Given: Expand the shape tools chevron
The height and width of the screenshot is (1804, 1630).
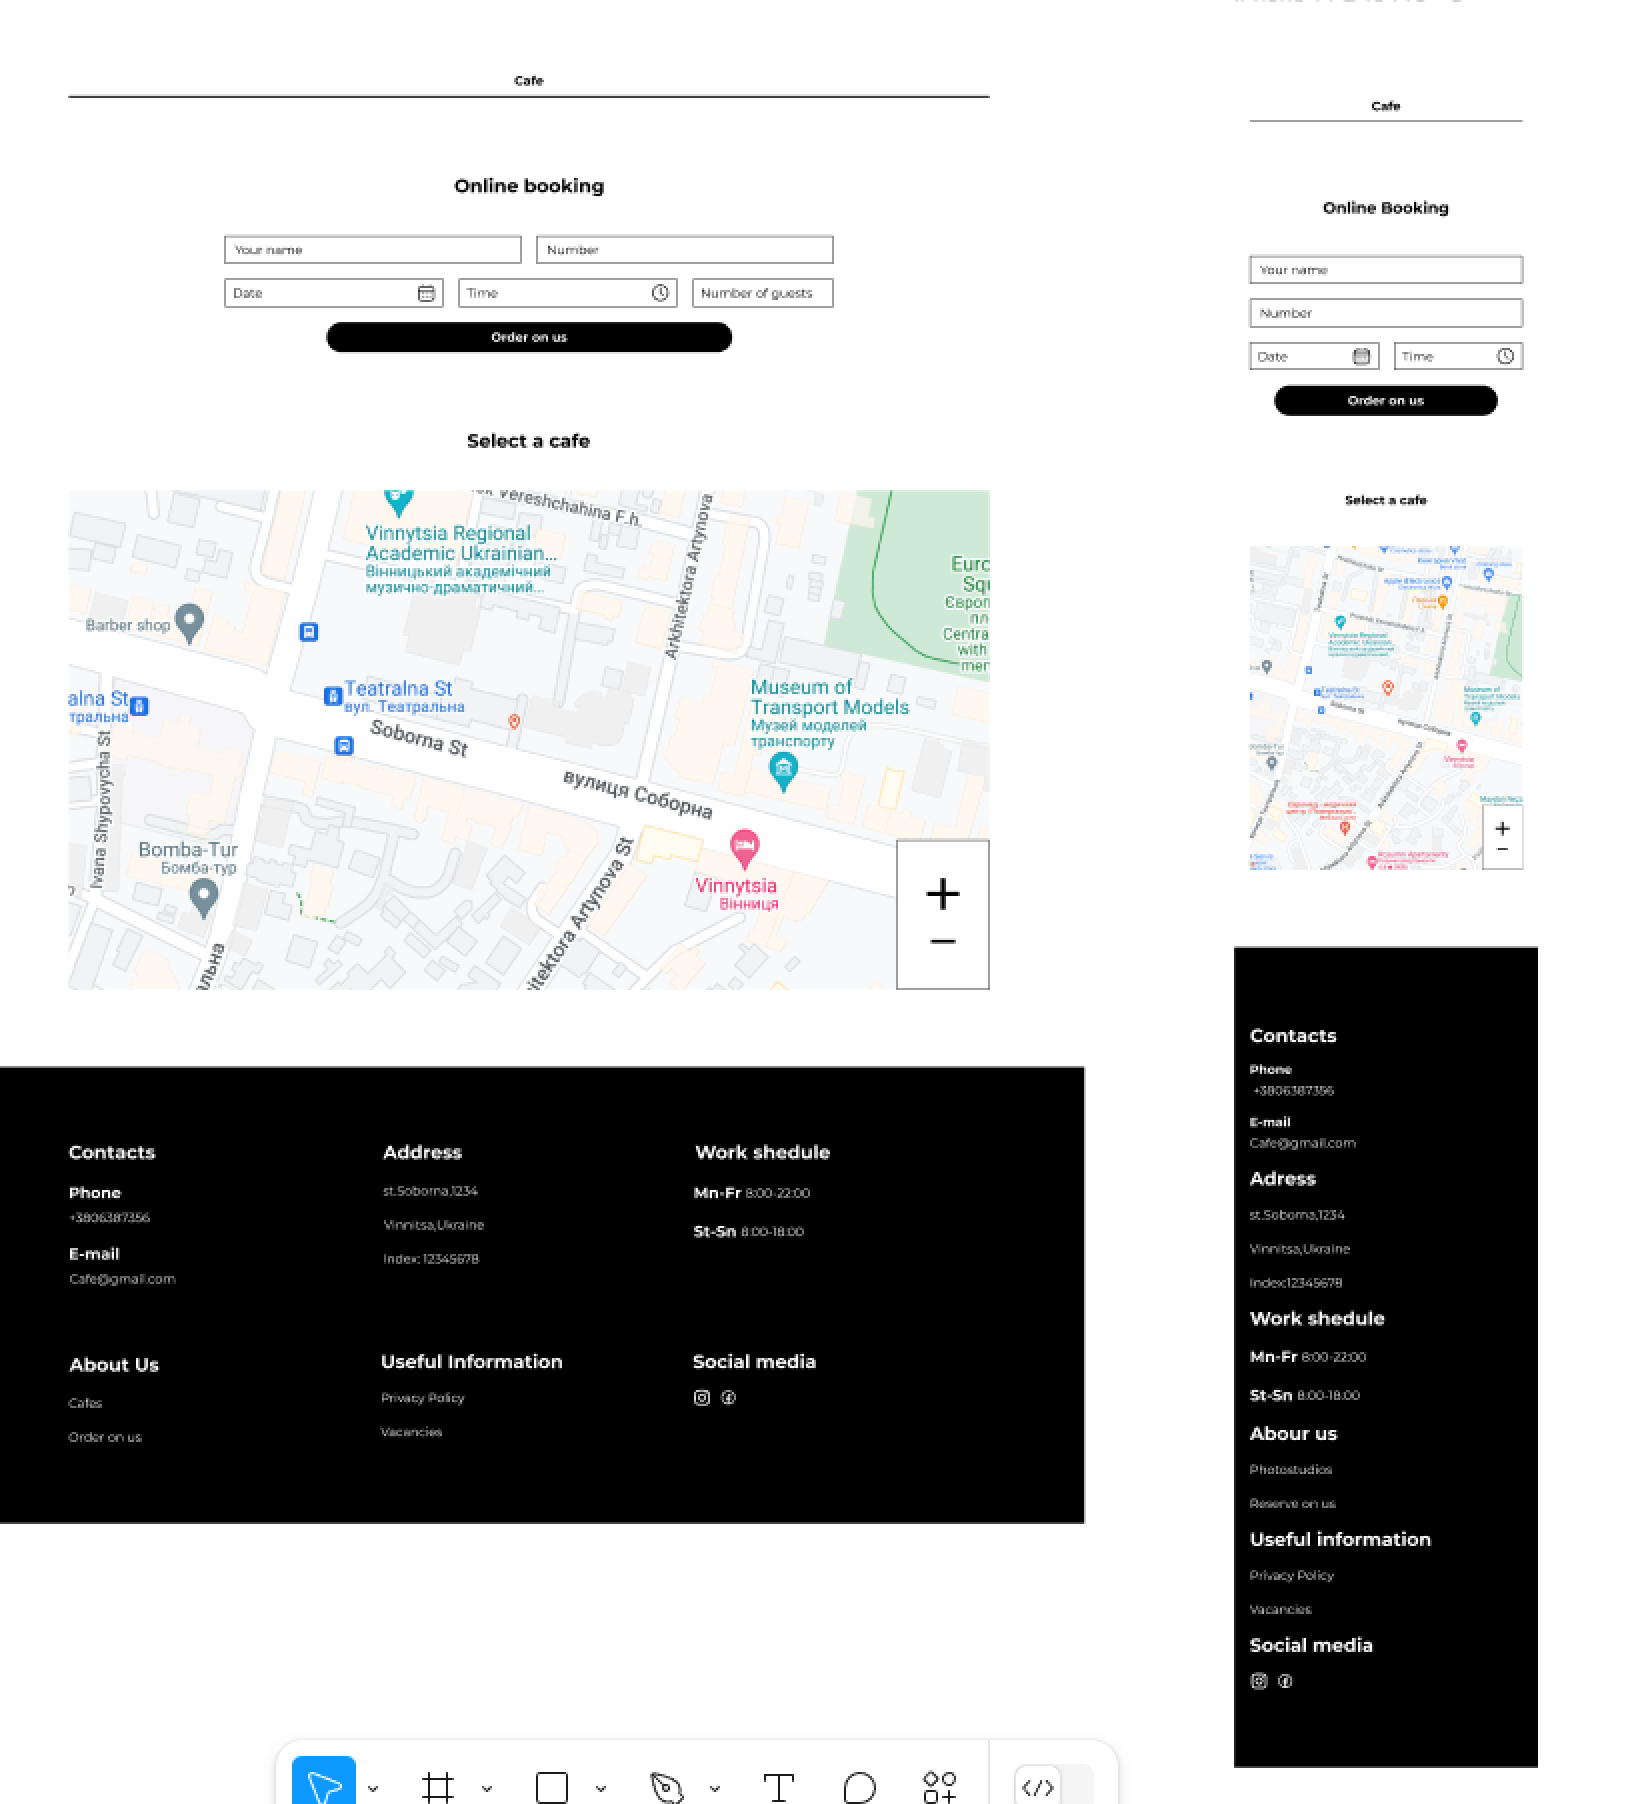Looking at the screenshot, I should coord(601,1788).
